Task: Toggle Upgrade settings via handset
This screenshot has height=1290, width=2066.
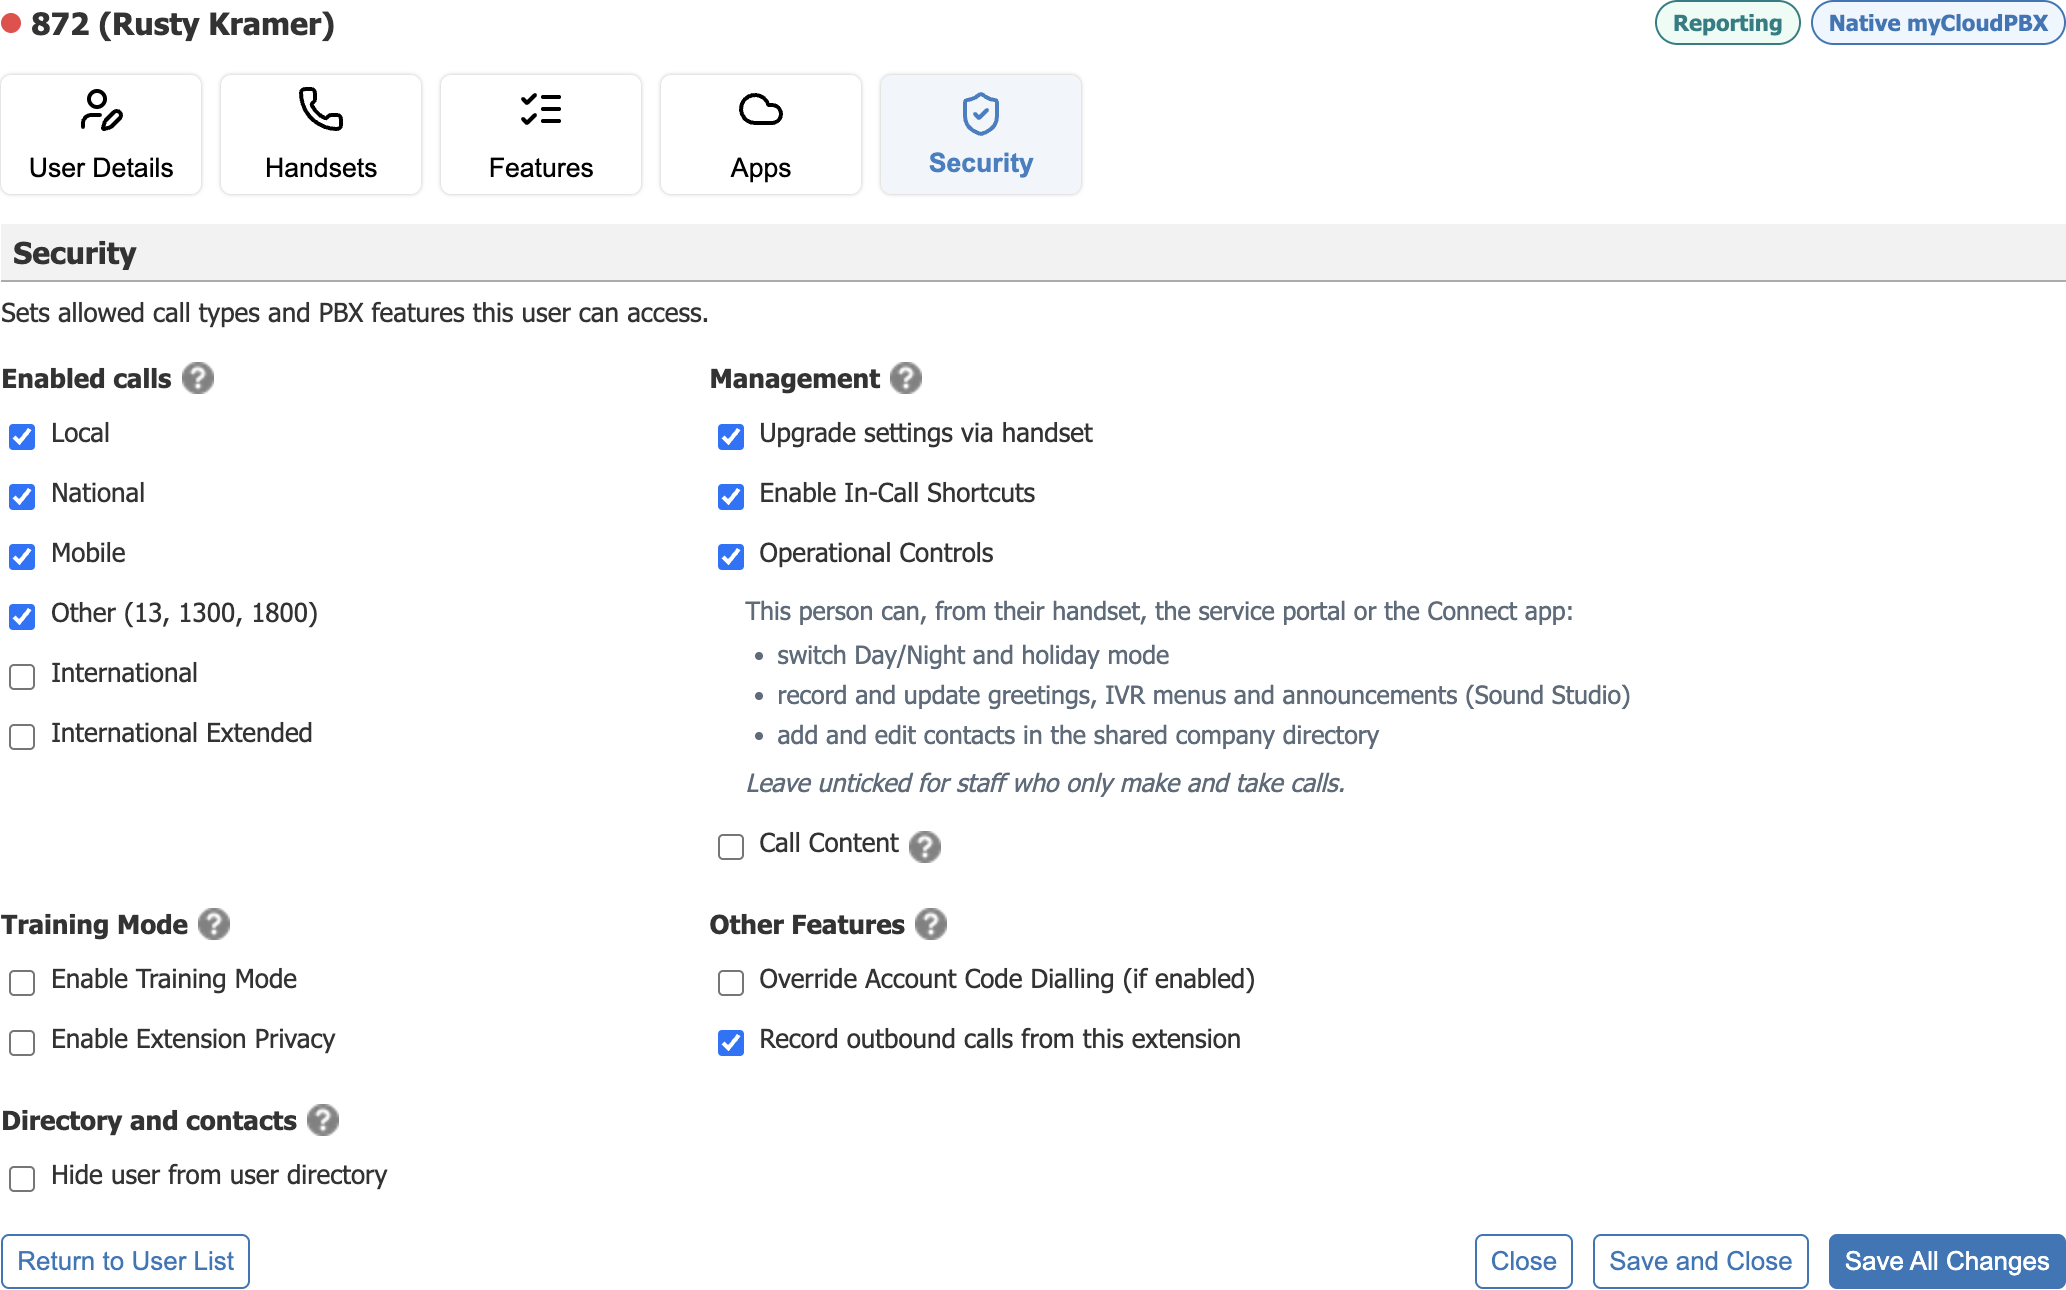Action: click(x=731, y=436)
